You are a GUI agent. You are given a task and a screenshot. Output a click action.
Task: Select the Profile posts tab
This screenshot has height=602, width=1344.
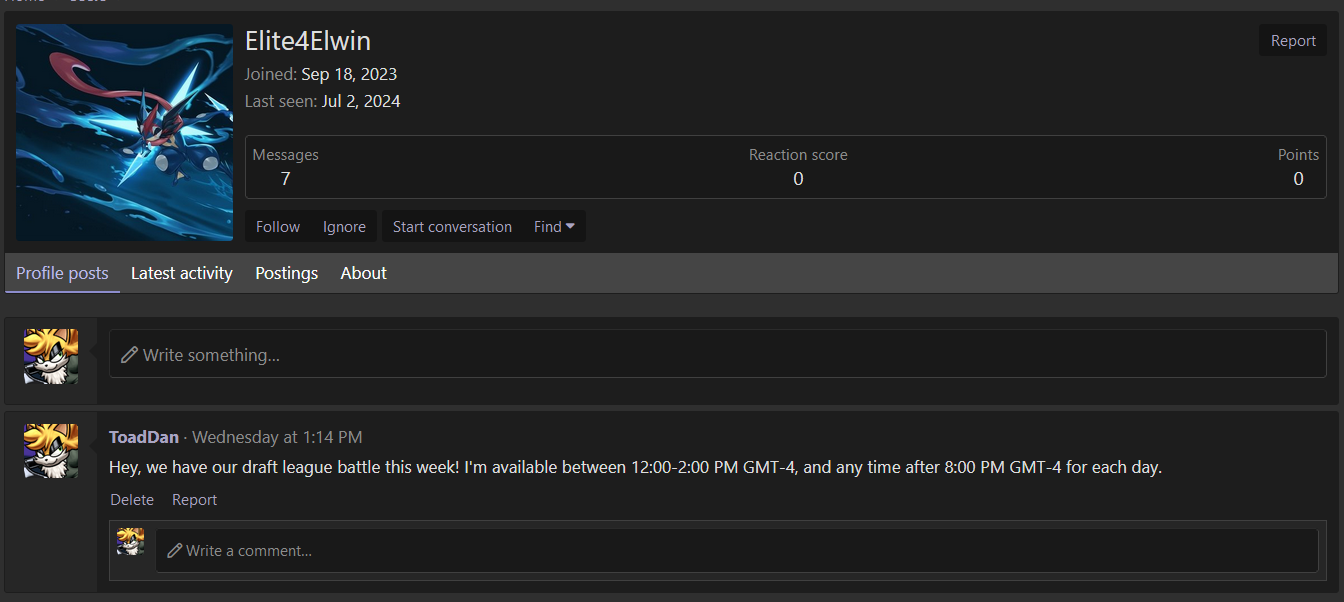point(62,273)
